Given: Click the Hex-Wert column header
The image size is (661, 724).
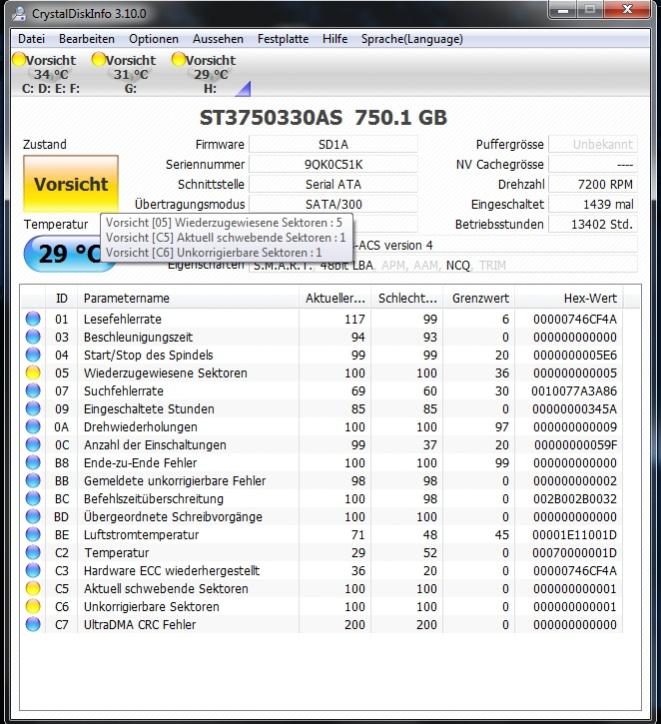Looking at the screenshot, I should 569,298.
